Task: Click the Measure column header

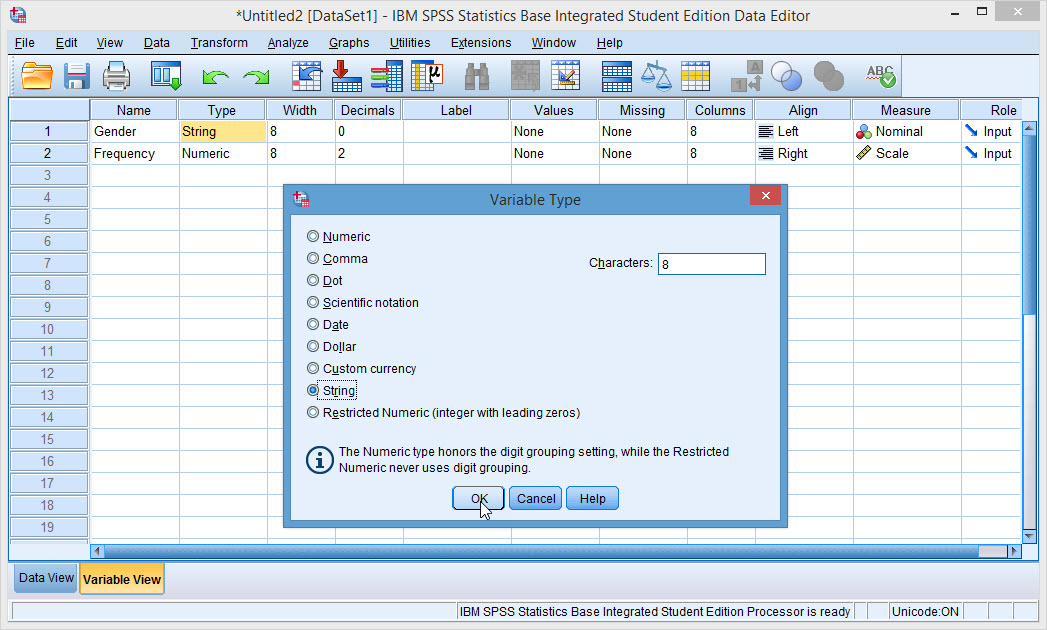Action: tap(905, 110)
